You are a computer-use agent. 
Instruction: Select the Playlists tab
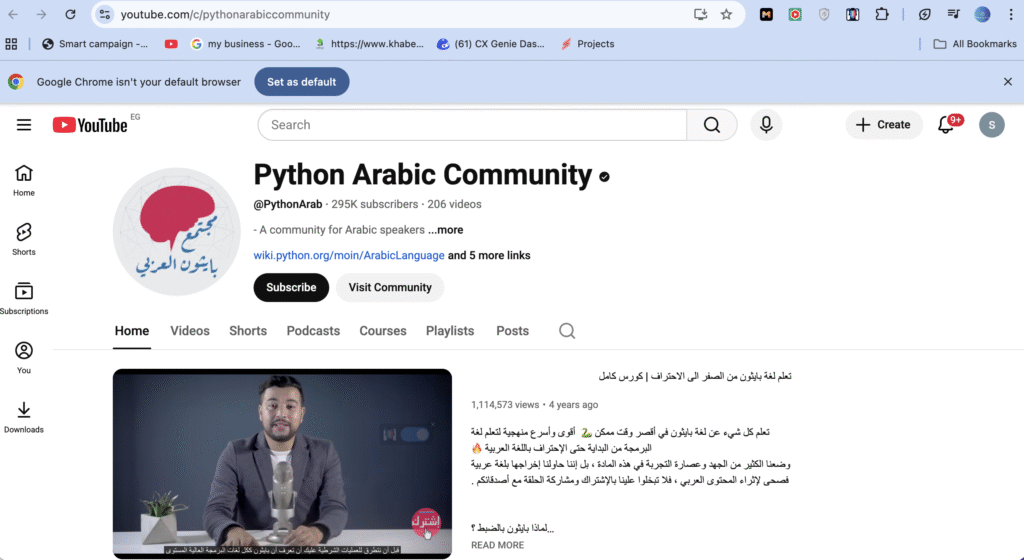(450, 331)
